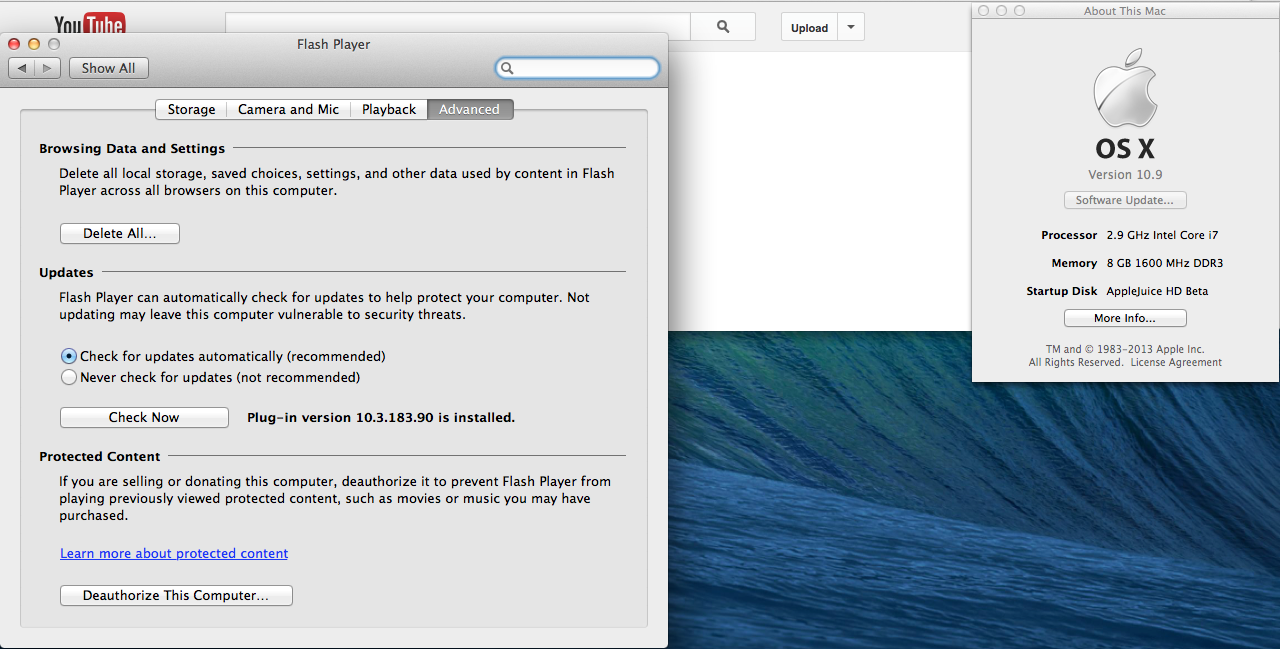Screen dimensions: 1280x649
Task: Click the Check Now button
Action: (144, 417)
